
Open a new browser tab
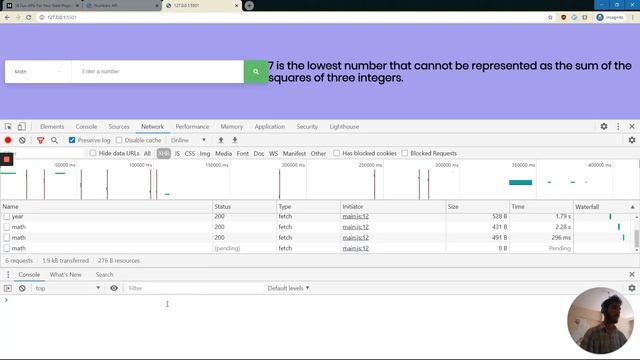pos(249,5)
